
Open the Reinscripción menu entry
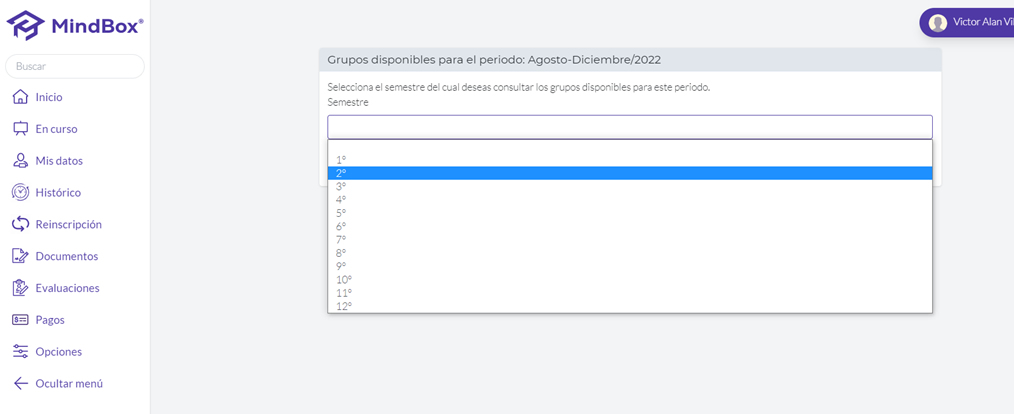[69, 224]
